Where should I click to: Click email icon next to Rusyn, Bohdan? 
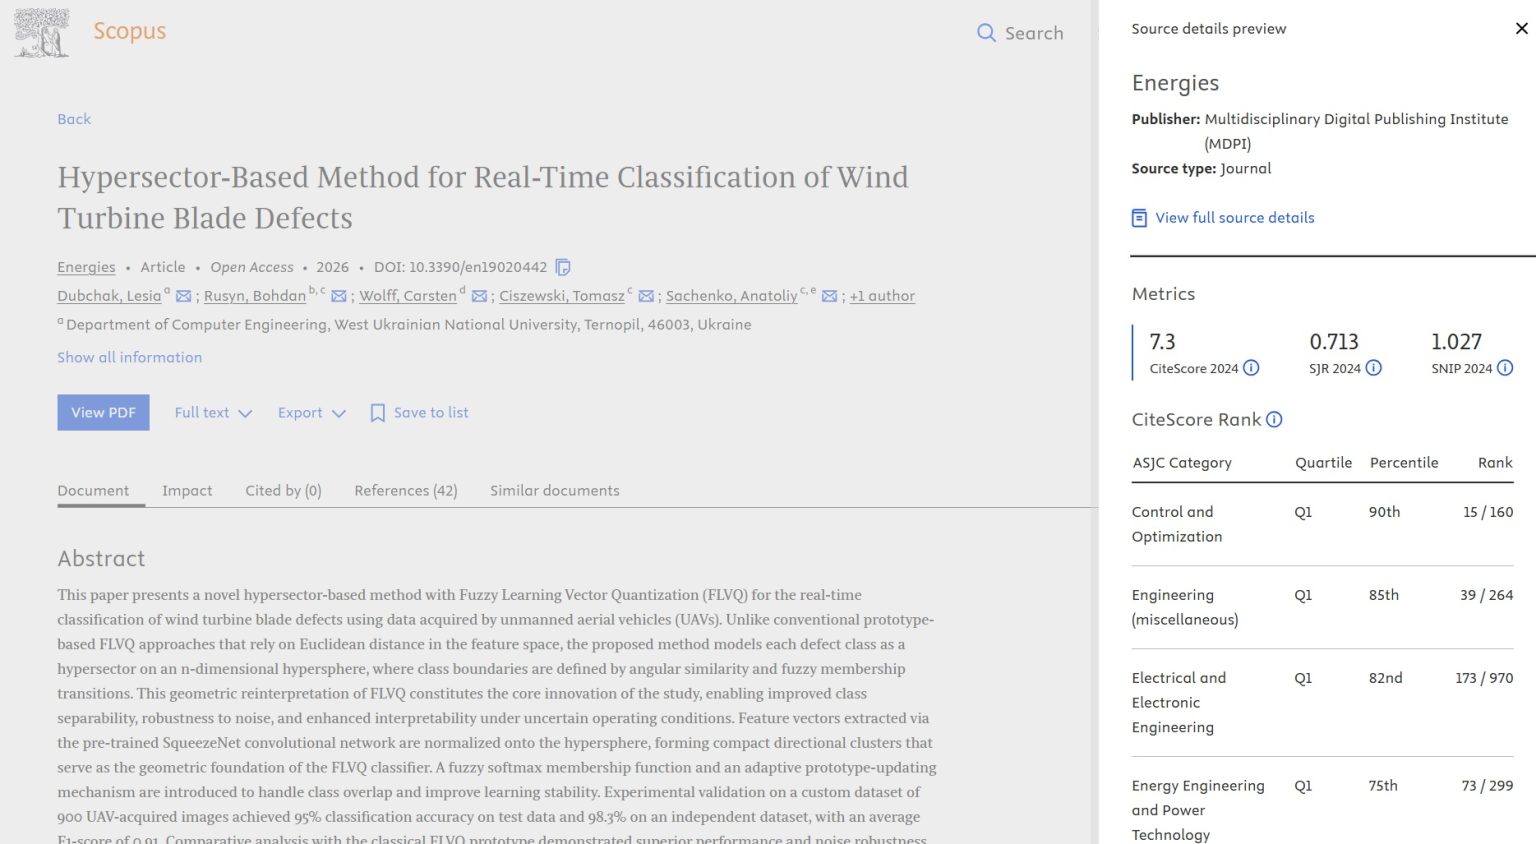tap(339, 296)
